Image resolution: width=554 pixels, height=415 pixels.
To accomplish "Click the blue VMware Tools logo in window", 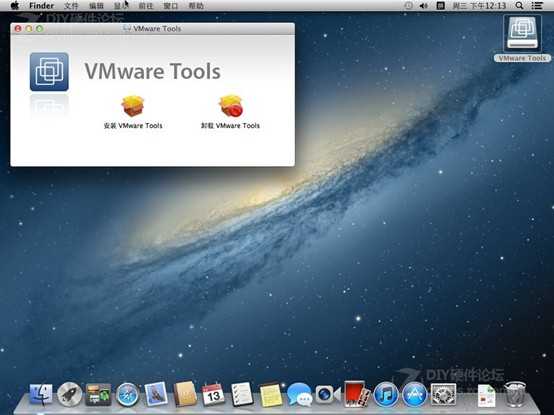I will (x=49, y=72).
